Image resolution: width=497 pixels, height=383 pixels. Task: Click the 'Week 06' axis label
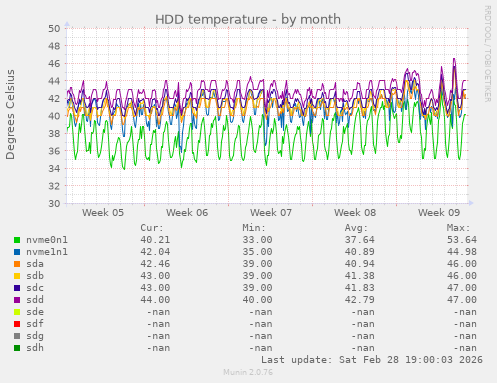point(187,212)
